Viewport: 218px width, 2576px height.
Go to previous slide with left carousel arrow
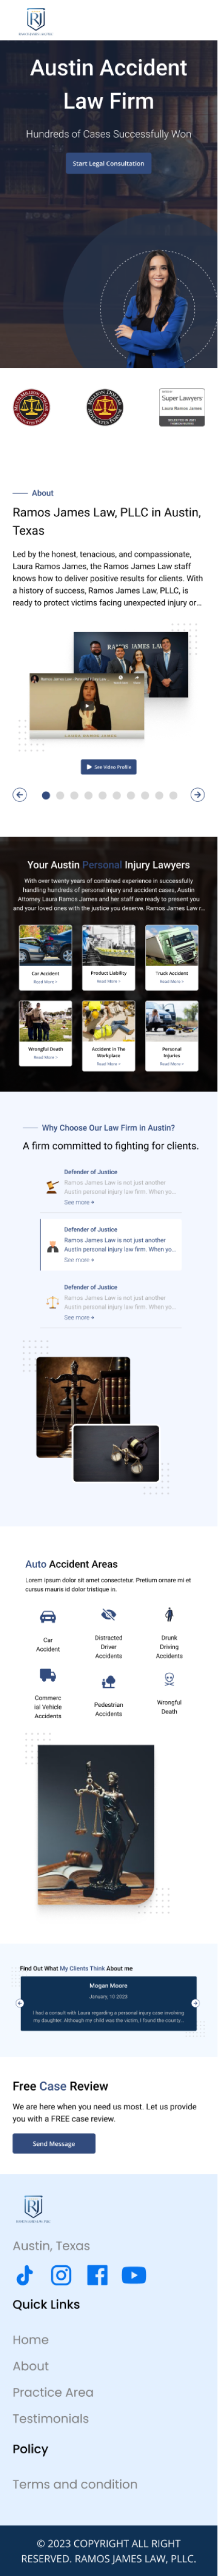pos(19,794)
